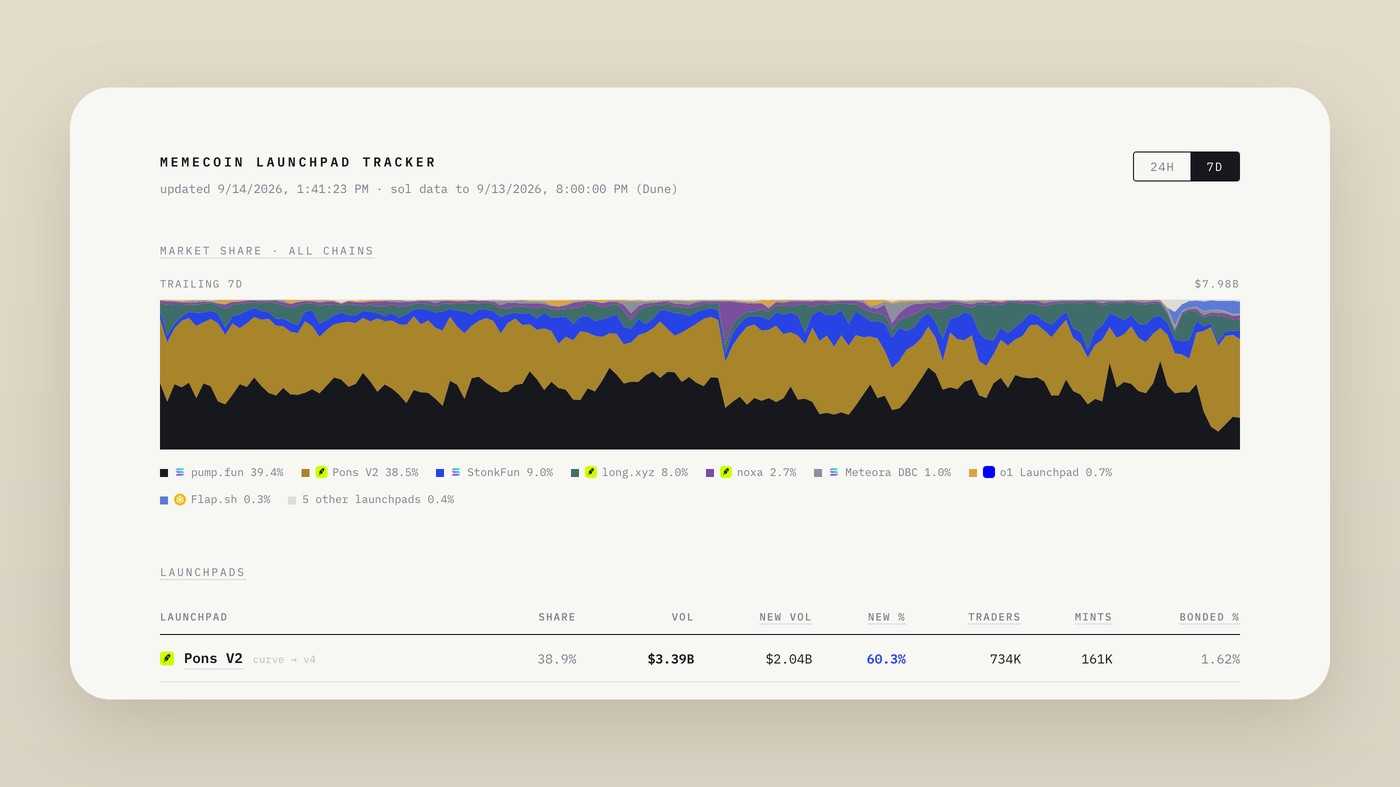Screen dimensions: 1400x787
Task: Click the '161K' mints cell
Action: 1096,659
